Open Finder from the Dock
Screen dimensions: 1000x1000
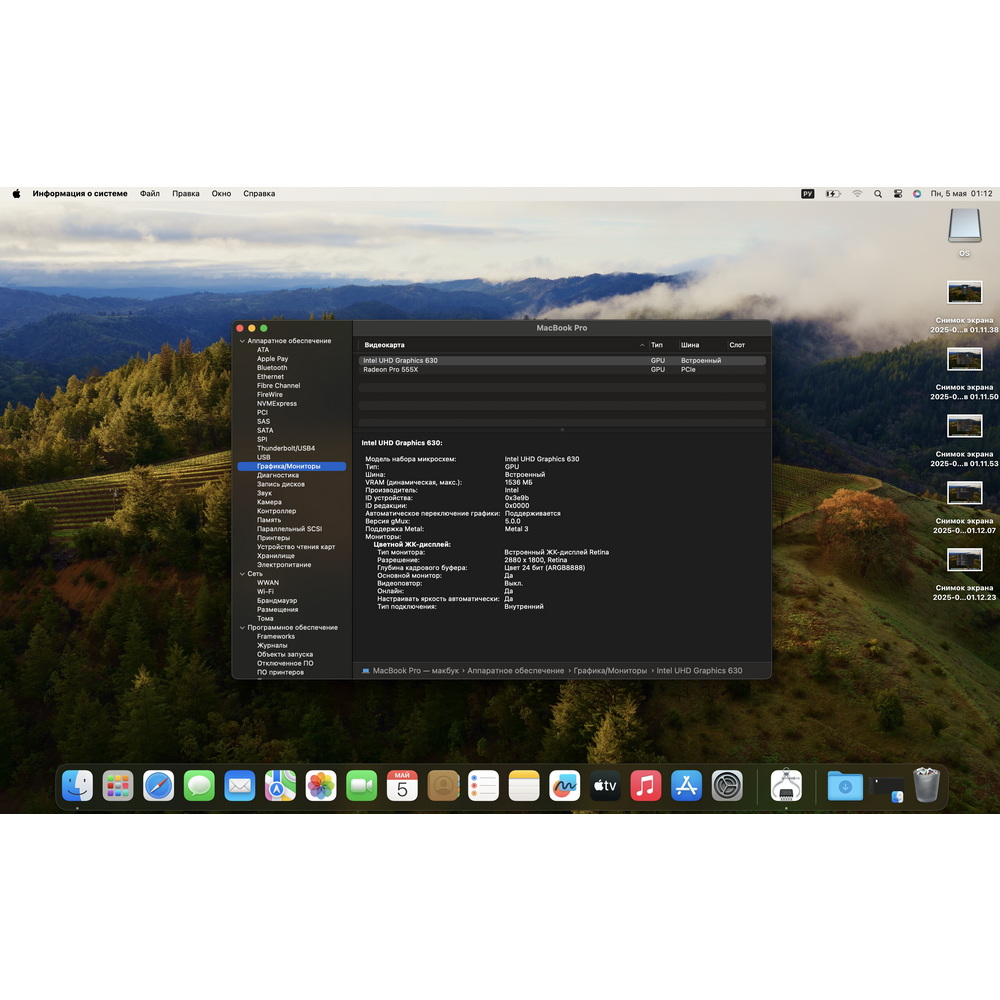coord(77,785)
